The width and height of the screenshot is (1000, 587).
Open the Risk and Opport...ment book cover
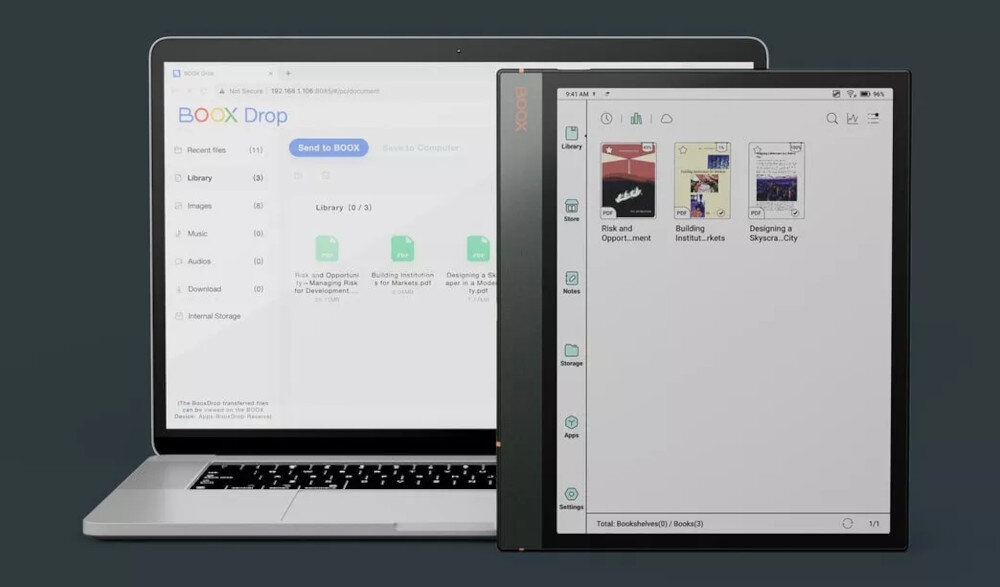click(x=628, y=181)
